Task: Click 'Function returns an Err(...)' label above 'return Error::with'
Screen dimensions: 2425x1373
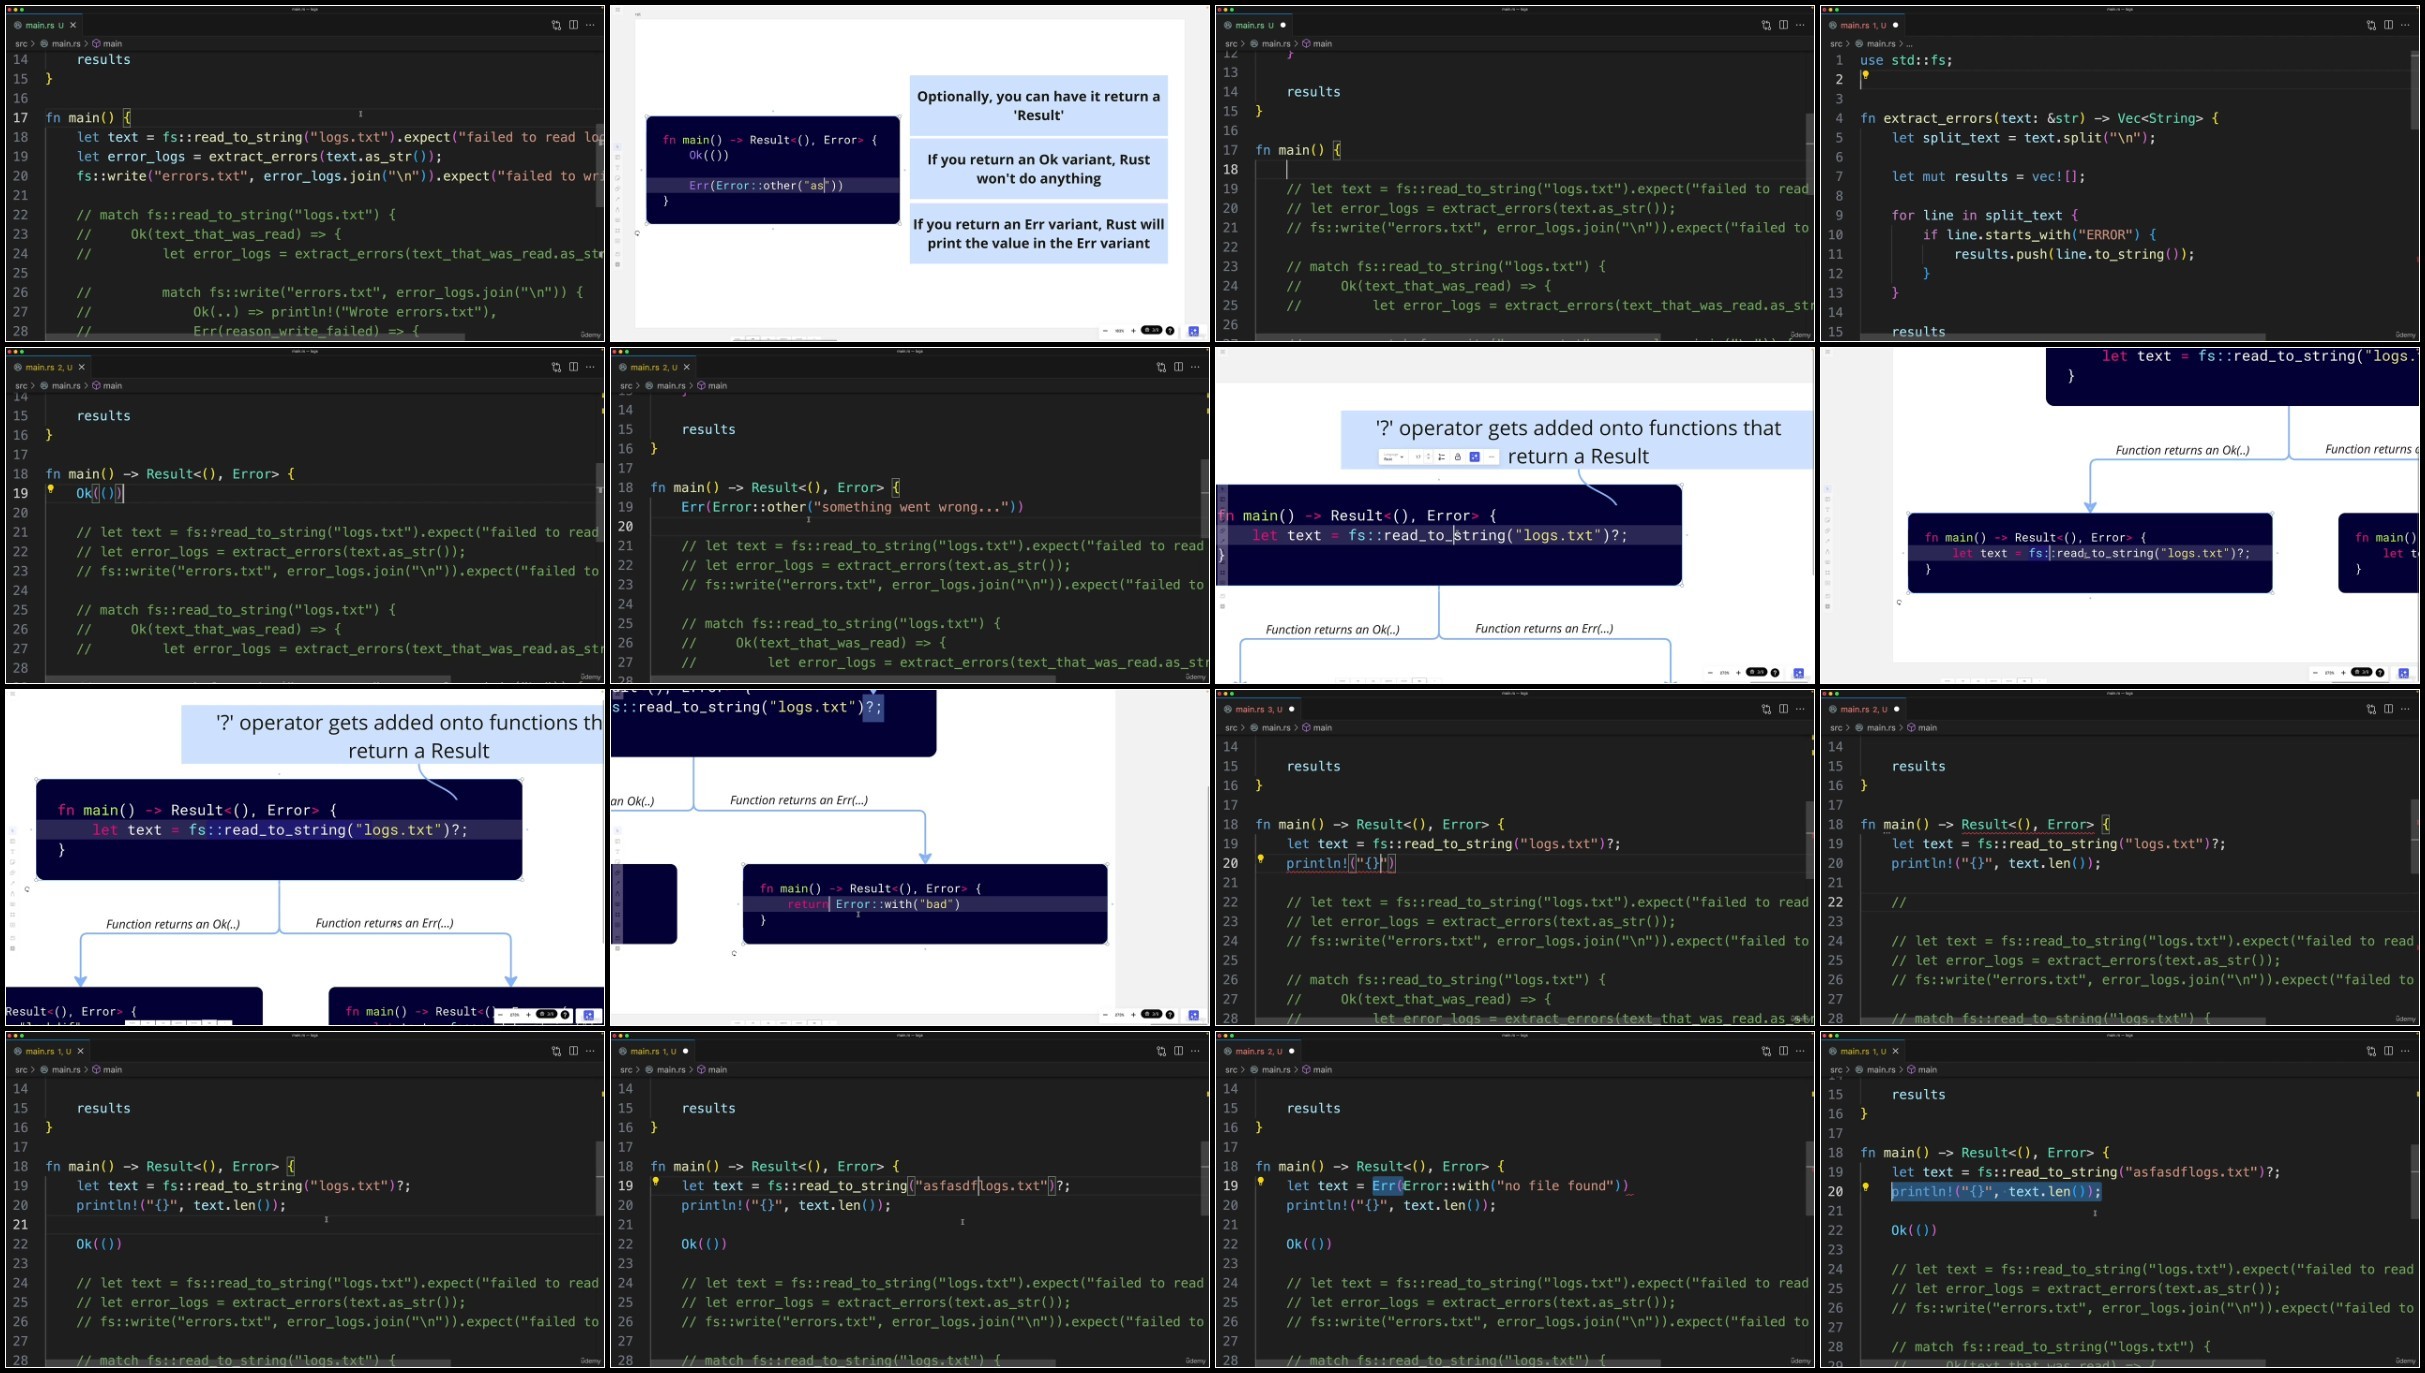Action: pyautogui.click(x=798, y=800)
